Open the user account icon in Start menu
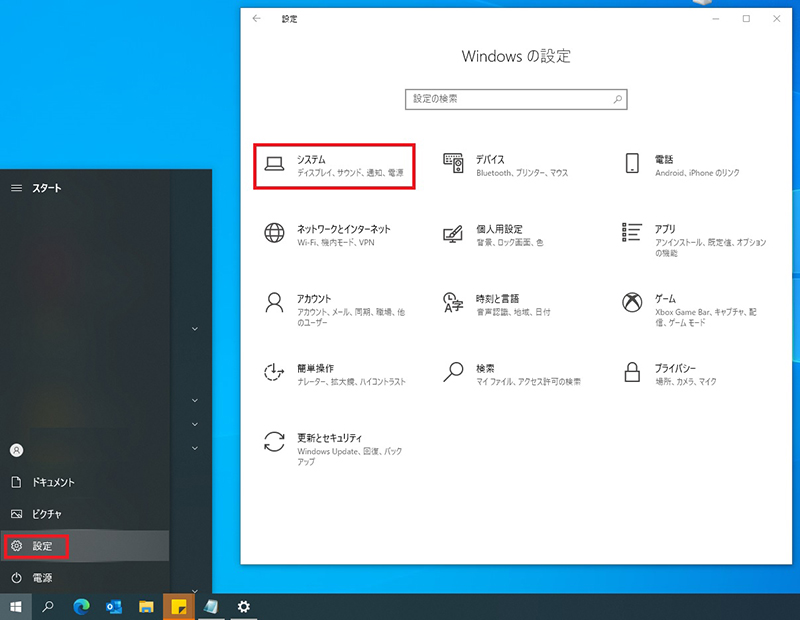 point(16,450)
